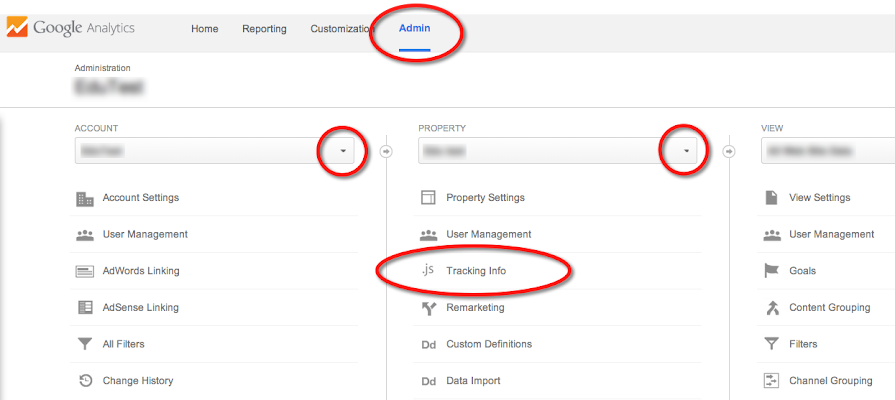Click the Channel Grouping icon

(771, 381)
